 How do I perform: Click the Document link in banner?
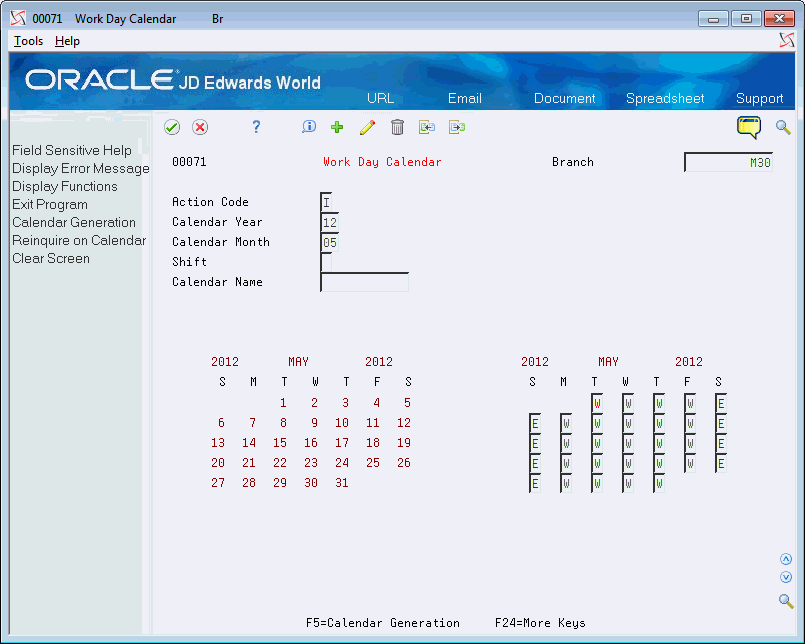(x=564, y=98)
